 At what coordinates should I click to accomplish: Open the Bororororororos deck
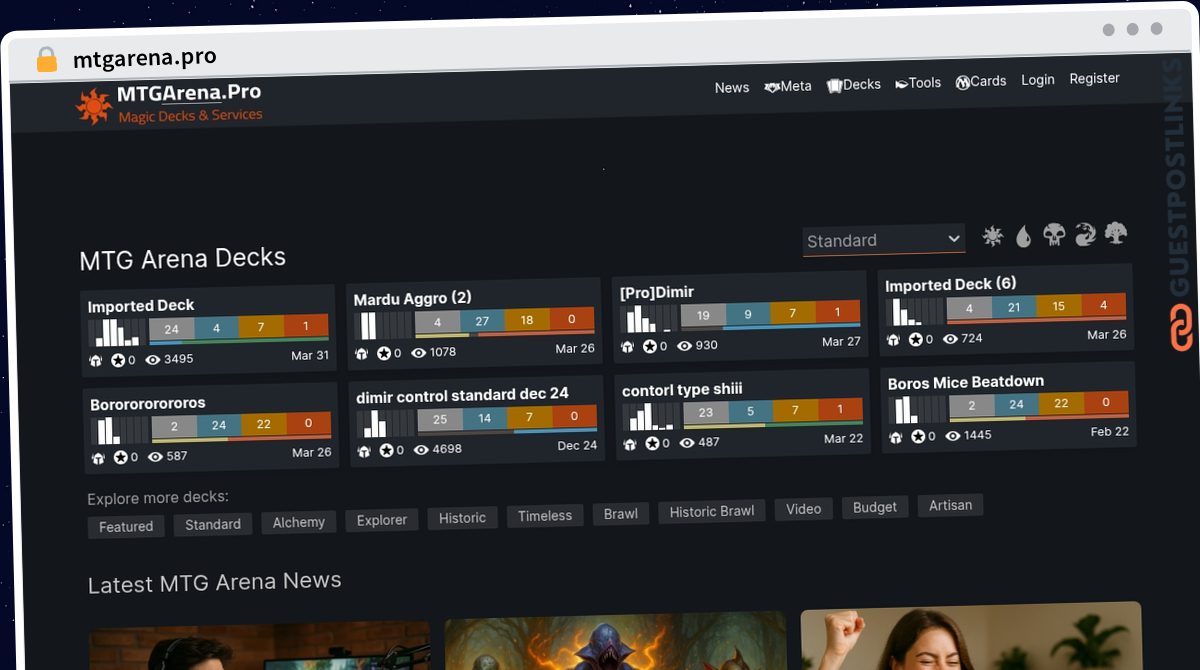(x=147, y=404)
